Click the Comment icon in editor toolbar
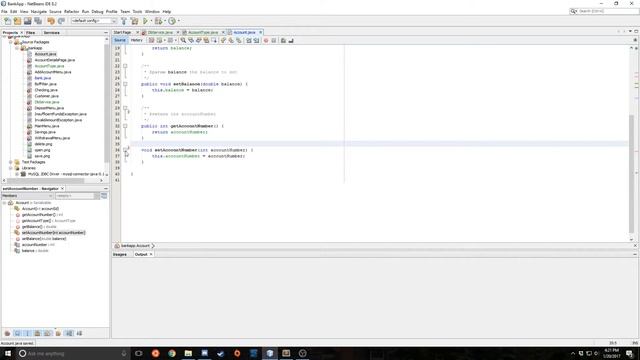Screen dimensions: 640x360 tap(283, 40)
